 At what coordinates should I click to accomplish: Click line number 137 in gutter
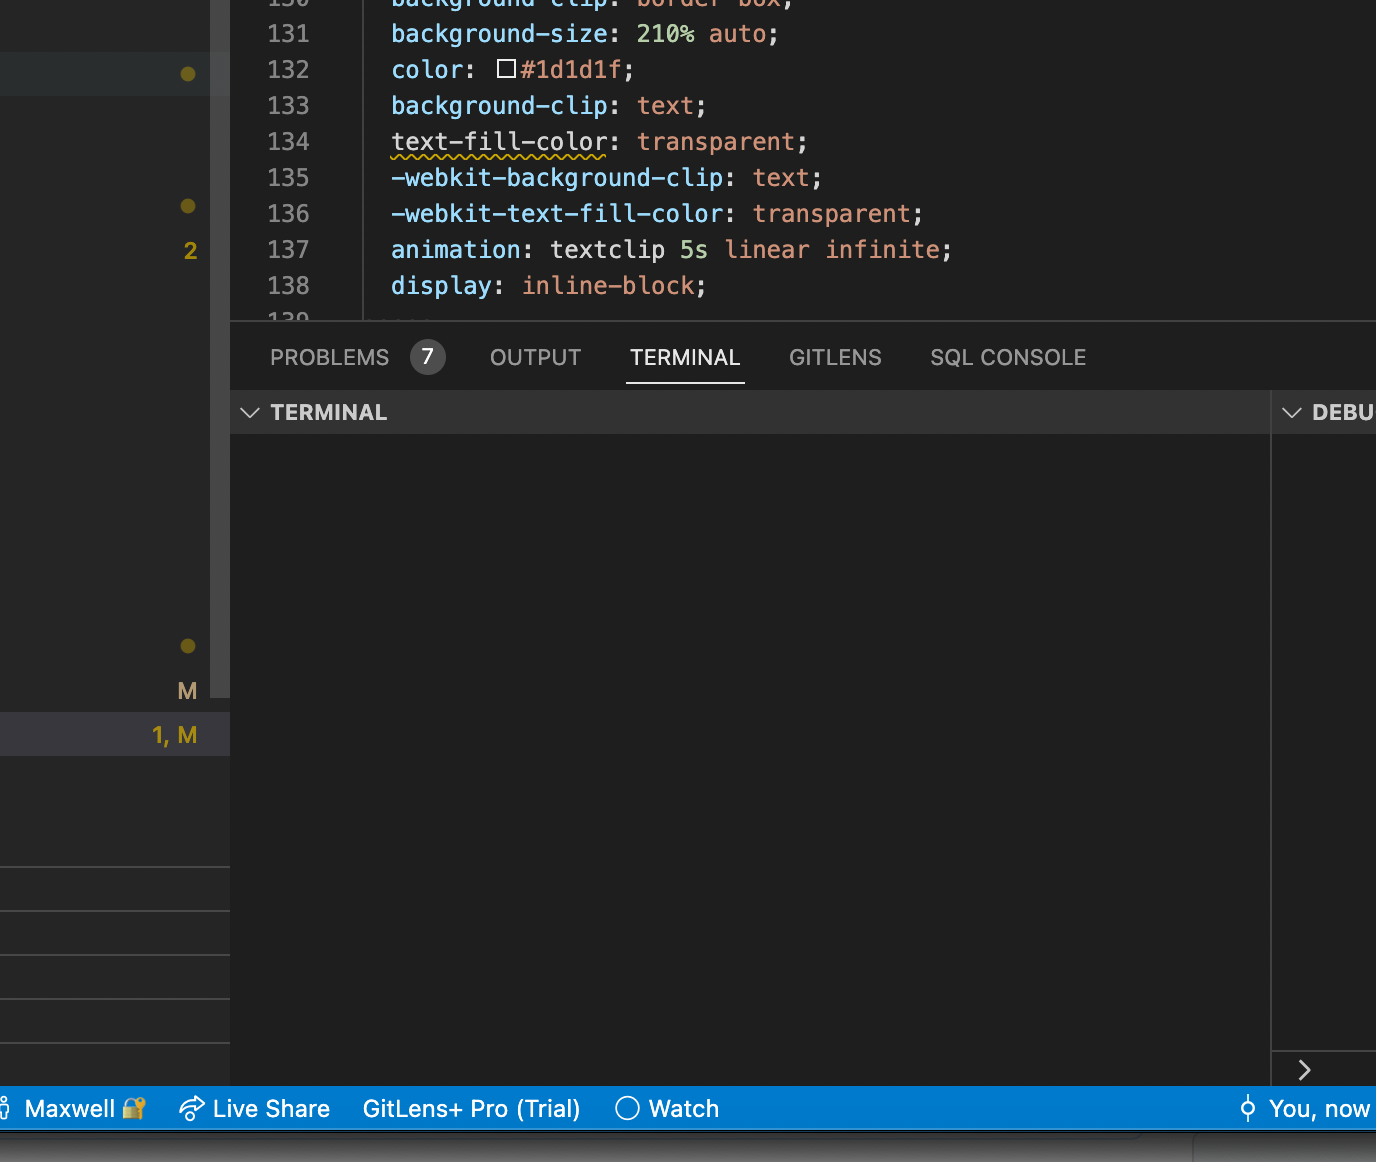pos(288,249)
